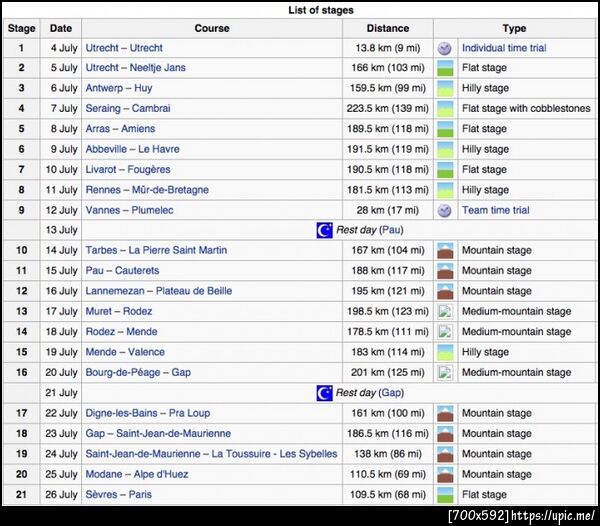Click the hilly stage icon in the Mende – Valence row
The image size is (600, 526).
coord(445,352)
